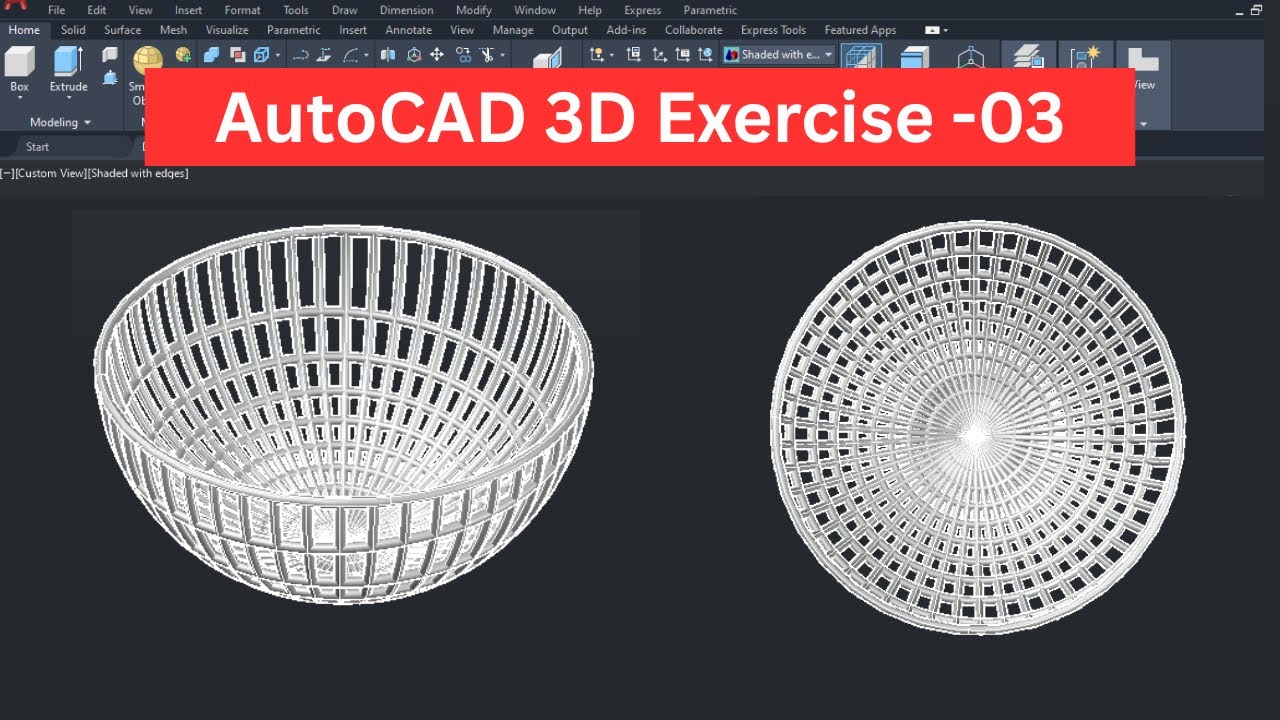The image size is (1280, 720).
Task: Click the 3D Move arrows icon
Action: pos(437,55)
